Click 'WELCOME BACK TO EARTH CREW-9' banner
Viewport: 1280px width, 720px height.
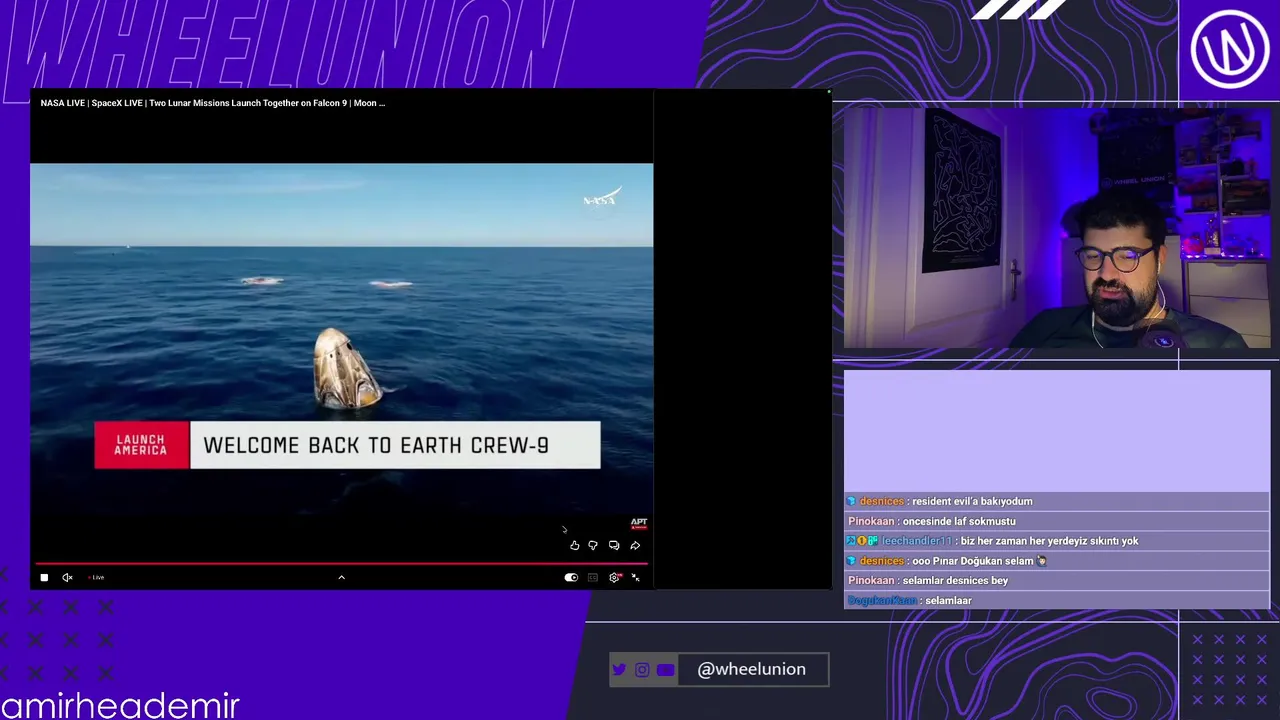click(x=395, y=445)
